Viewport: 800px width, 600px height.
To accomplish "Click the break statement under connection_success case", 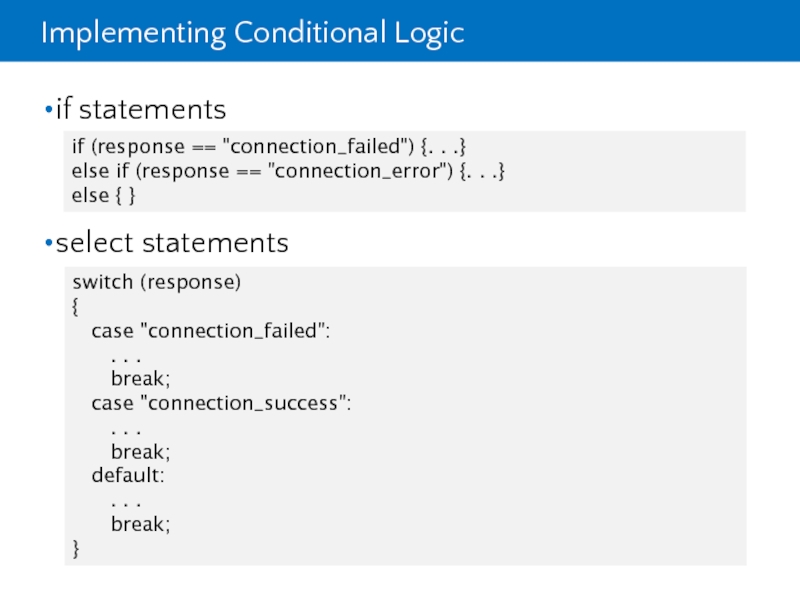I will 140,451.
